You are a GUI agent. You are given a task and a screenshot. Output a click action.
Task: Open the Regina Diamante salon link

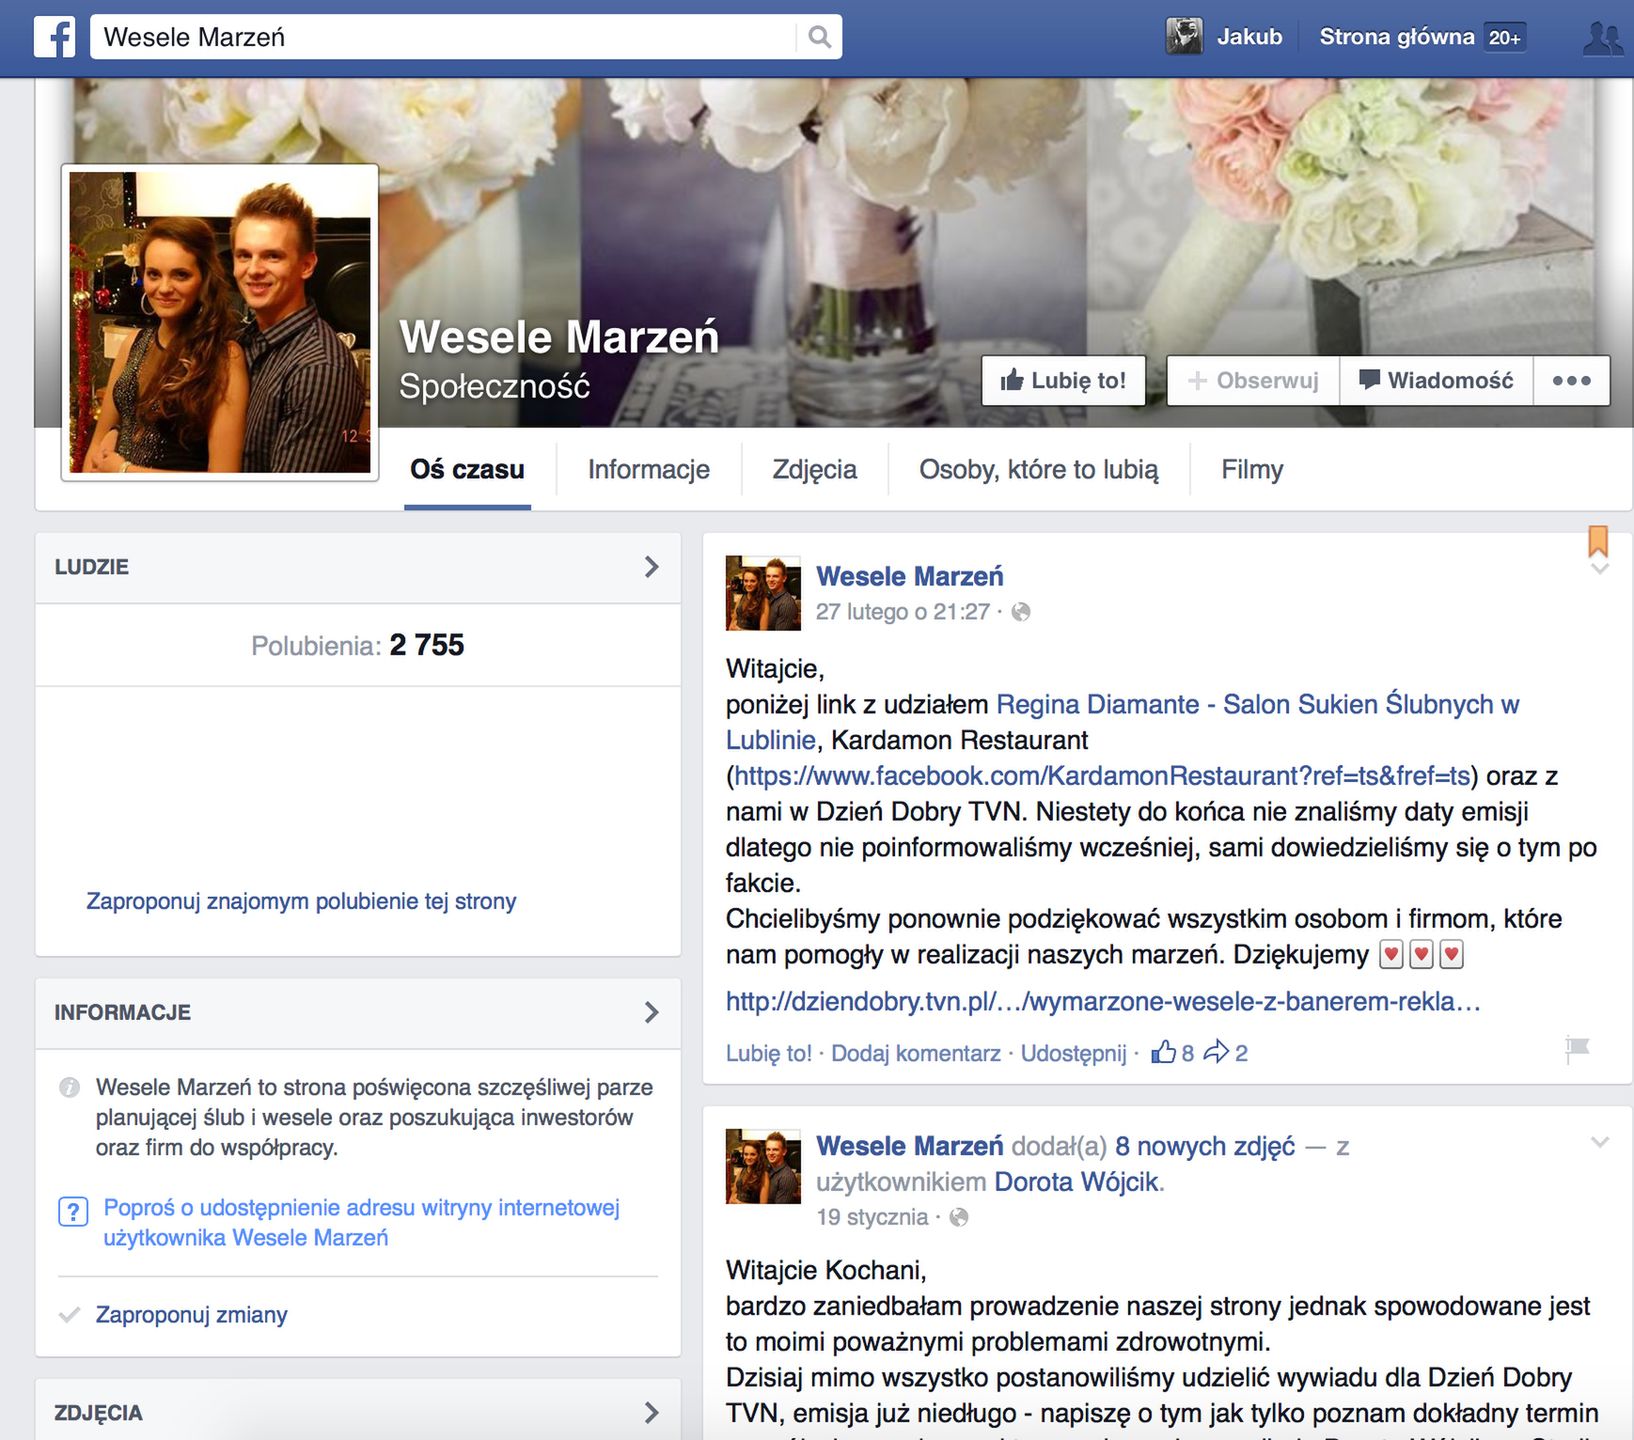(x=1258, y=704)
